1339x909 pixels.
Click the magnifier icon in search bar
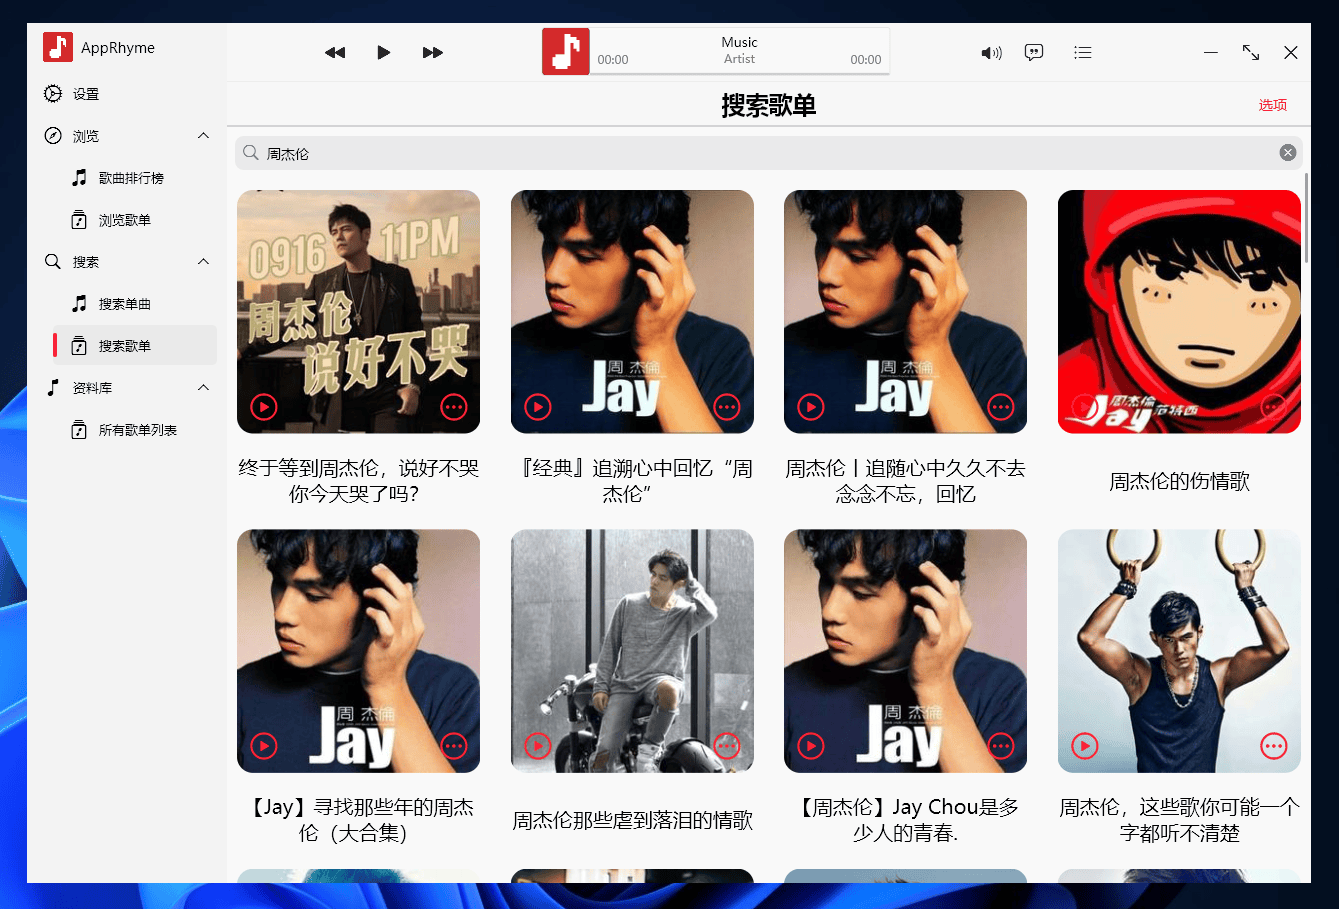coord(251,152)
